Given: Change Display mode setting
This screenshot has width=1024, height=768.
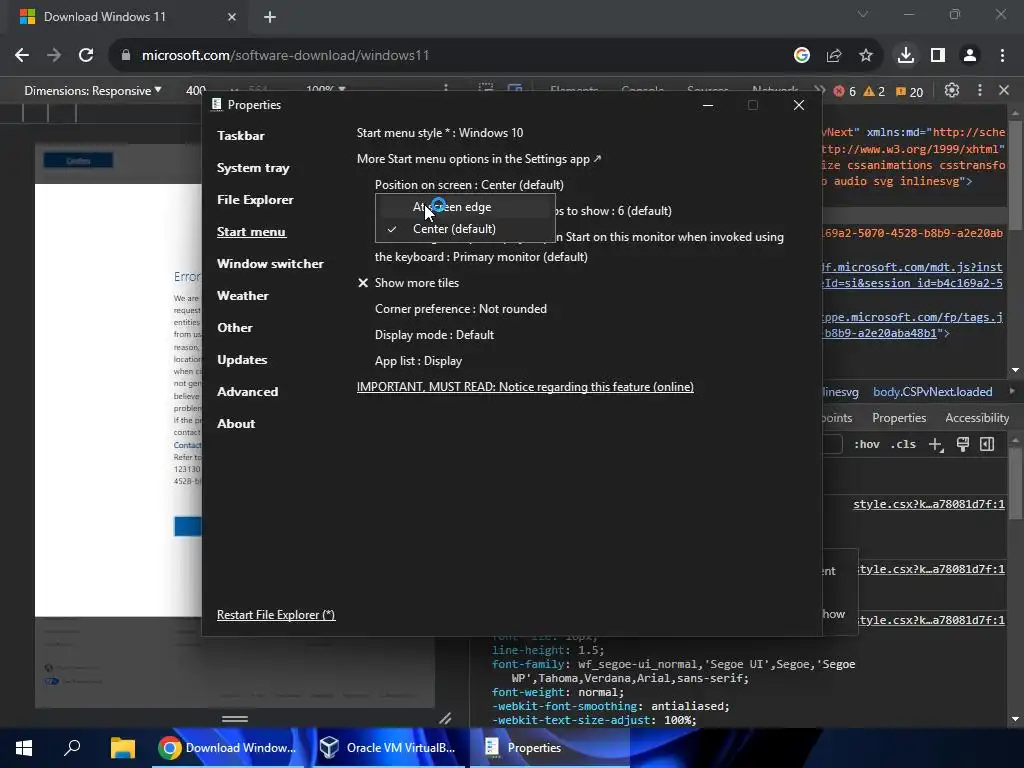Looking at the screenshot, I should (434, 335).
